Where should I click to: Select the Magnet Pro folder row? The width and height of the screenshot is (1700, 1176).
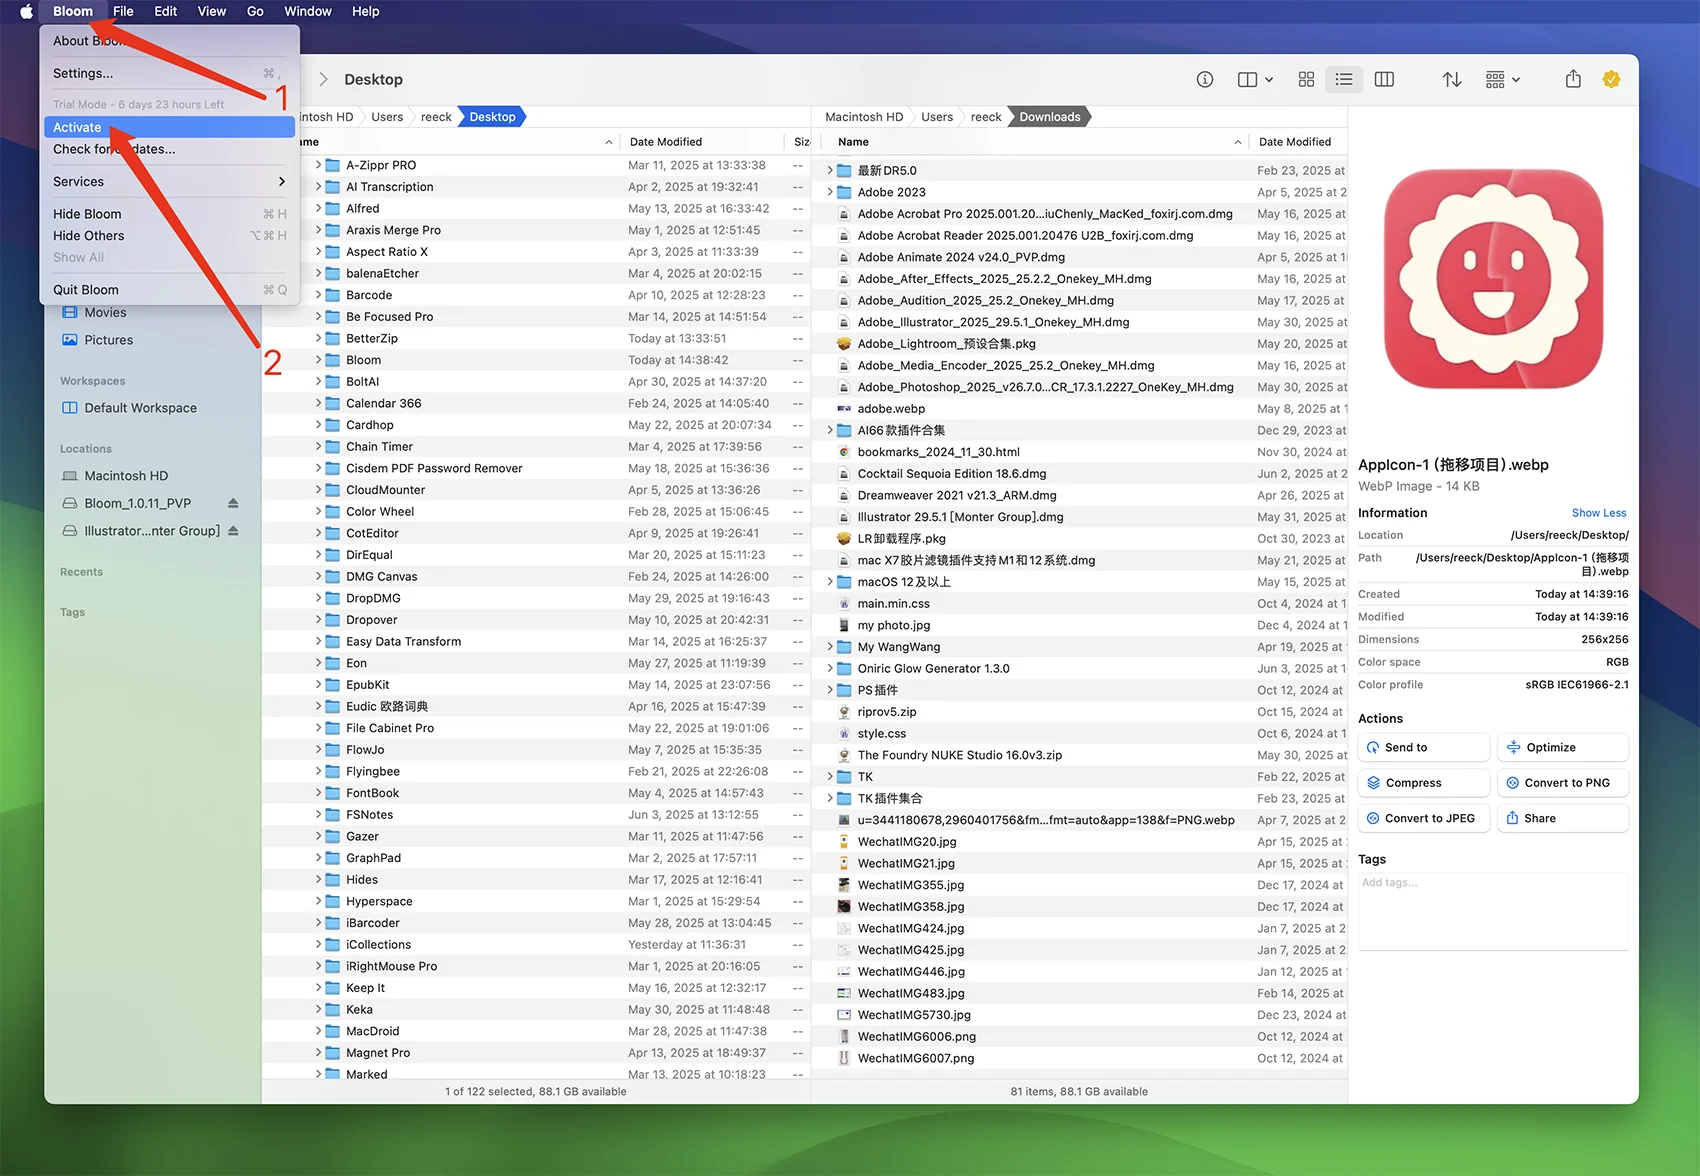click(x=536, y=1053)
